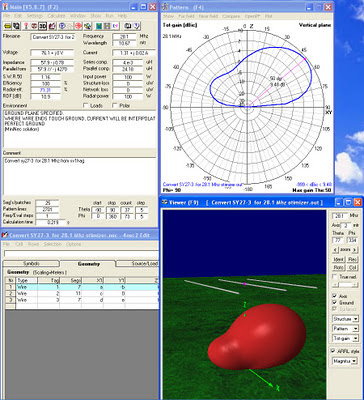This screenshot has width=364, height=400.
Task: Open the Far field menu in Pattern window
Action: (x=186, y=16)
